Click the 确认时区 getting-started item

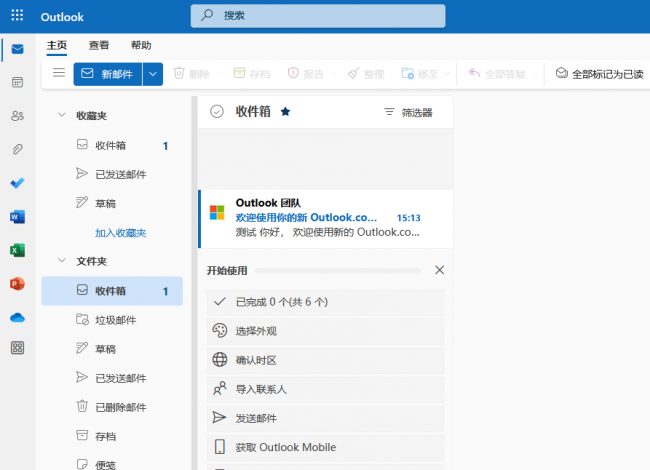[x=325, y=360]
